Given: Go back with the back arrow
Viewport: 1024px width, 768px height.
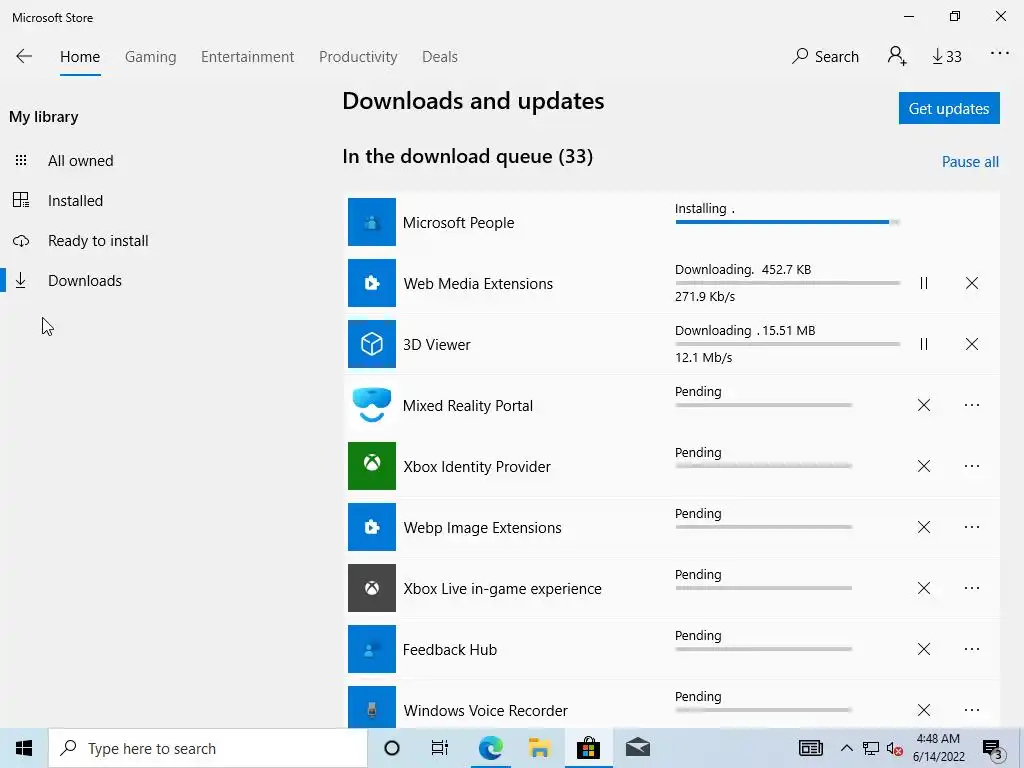Looking at the screenshot, I should pos(24,56).
